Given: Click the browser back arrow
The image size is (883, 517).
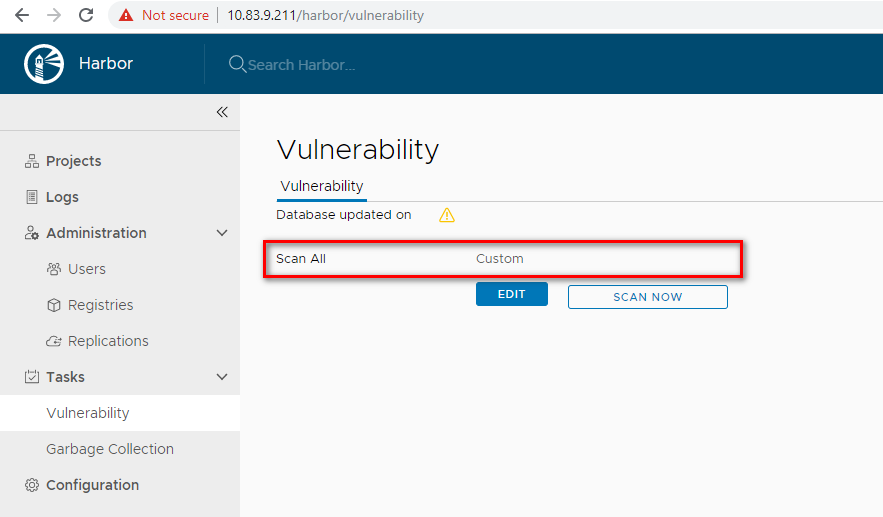Looking at the screenshot, I should (22, 15).
